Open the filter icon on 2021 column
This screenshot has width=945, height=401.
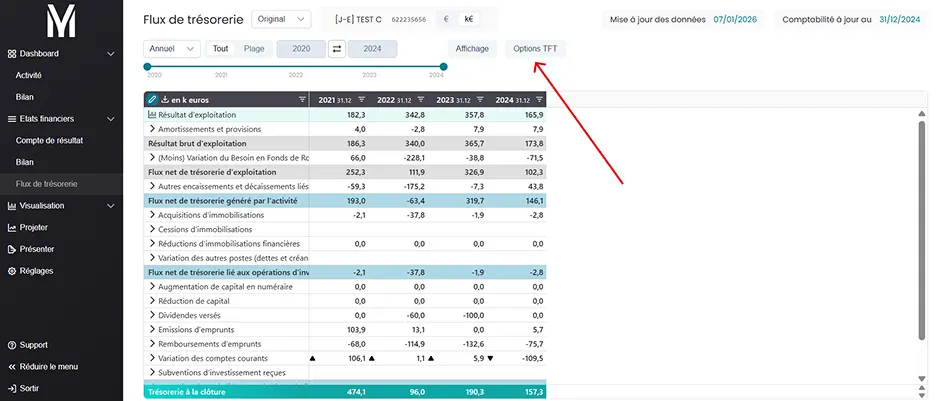pos(362,99)
